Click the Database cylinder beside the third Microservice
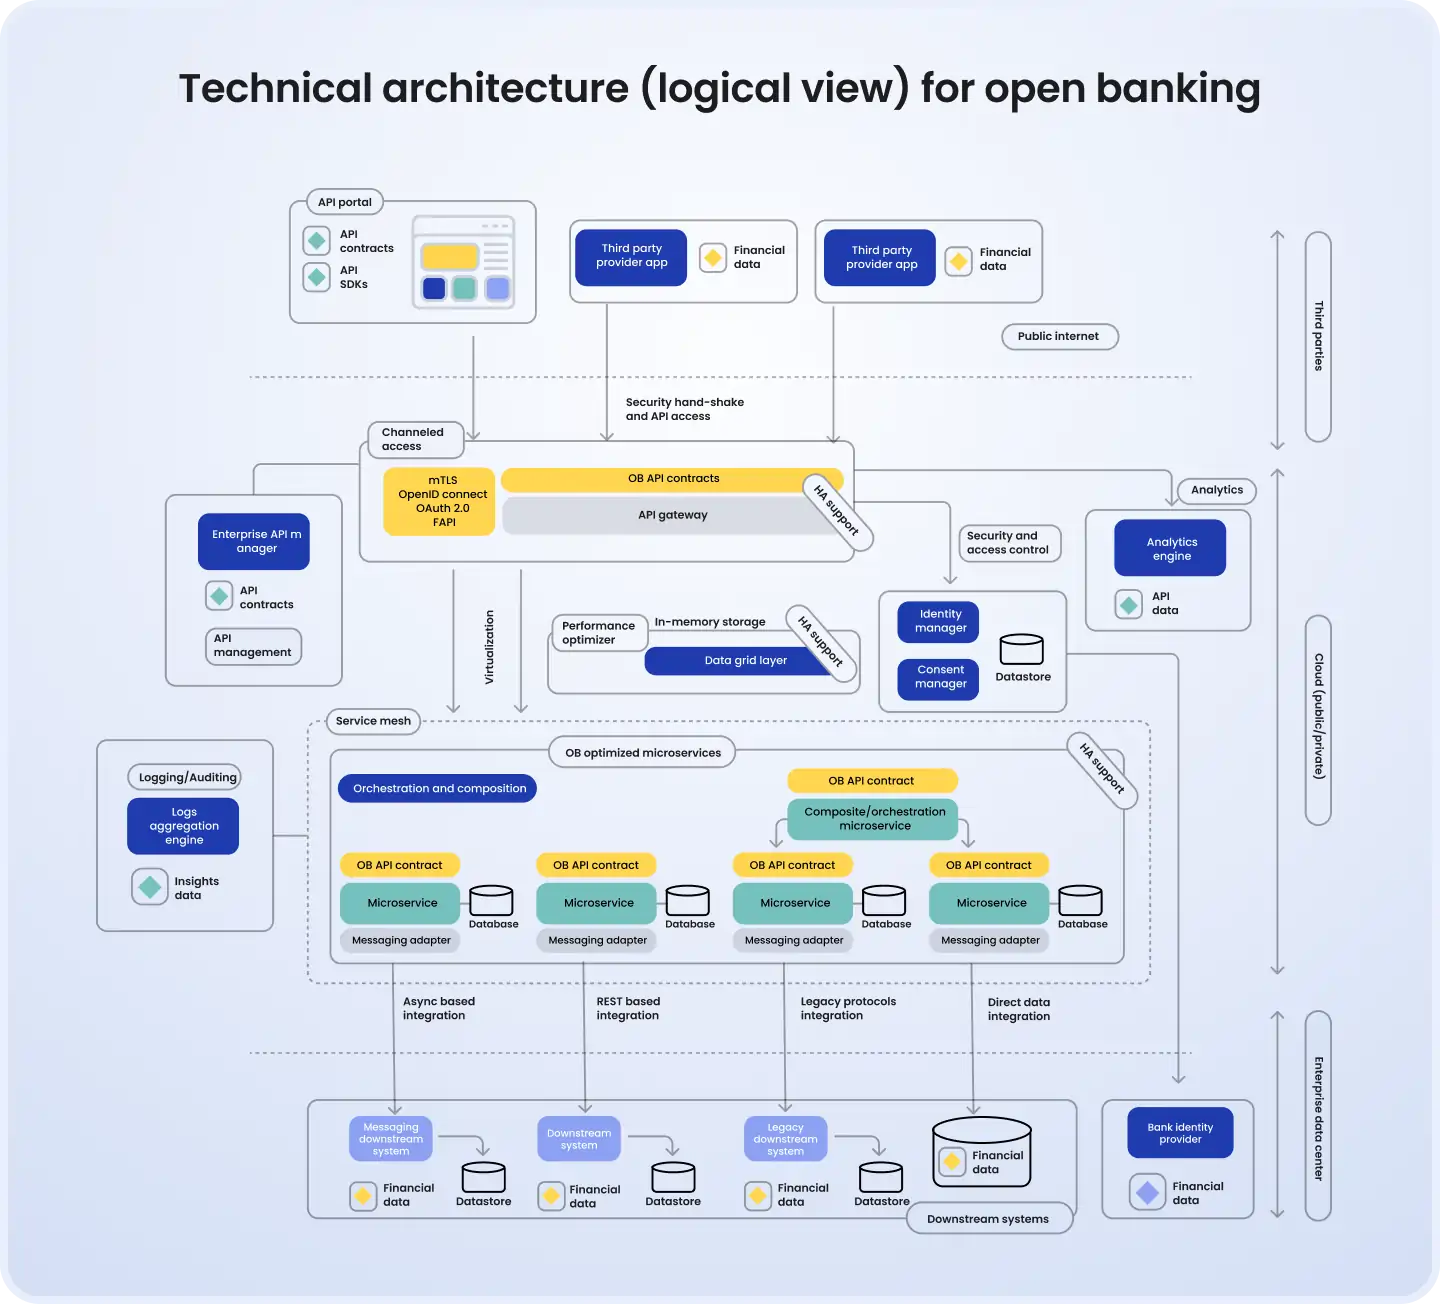The width and height of the screenshot is (1440, 1304). (x=884, y=900)
